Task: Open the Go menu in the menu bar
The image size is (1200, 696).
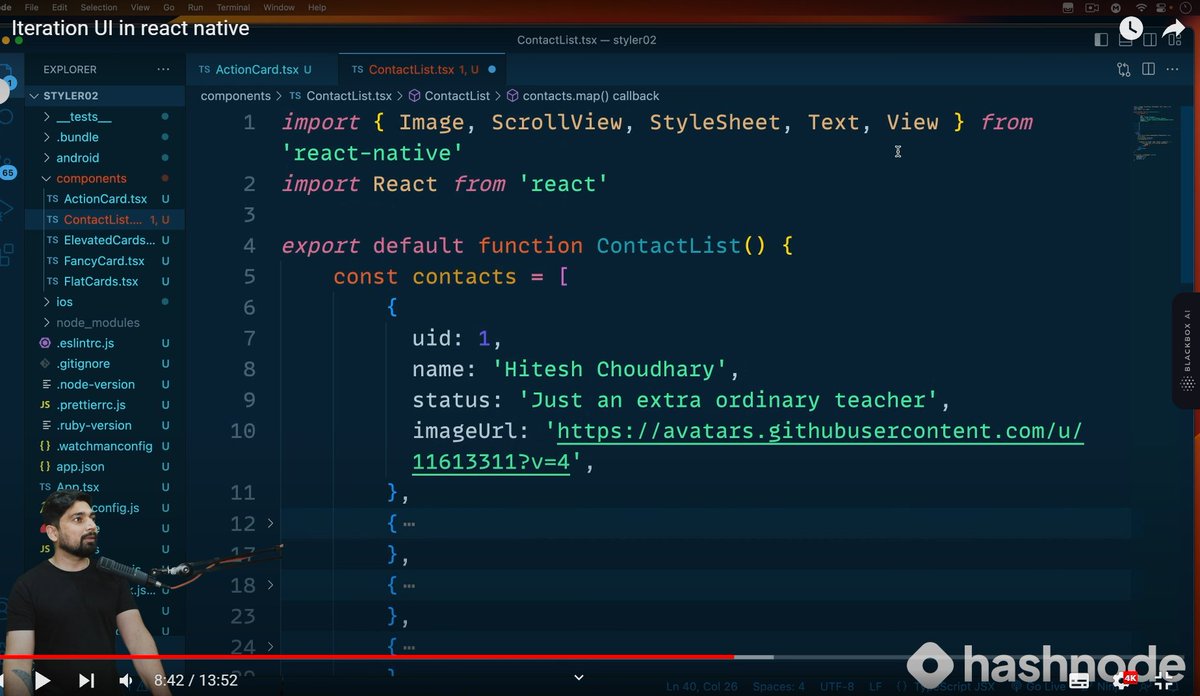Action: pos(168,7)
